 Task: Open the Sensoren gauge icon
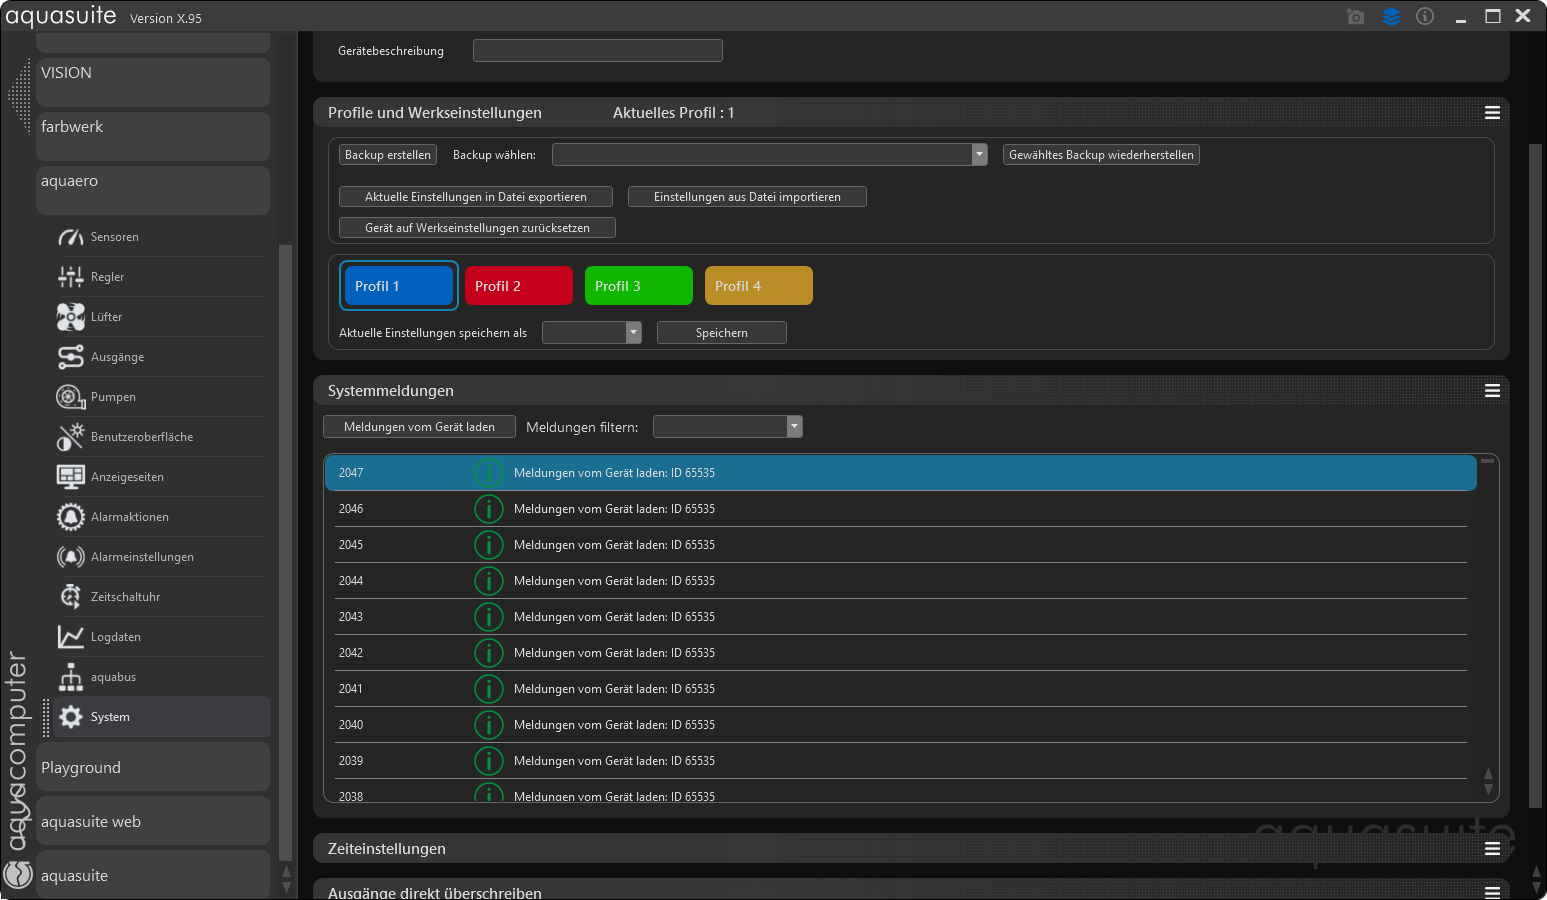(70, 237)
